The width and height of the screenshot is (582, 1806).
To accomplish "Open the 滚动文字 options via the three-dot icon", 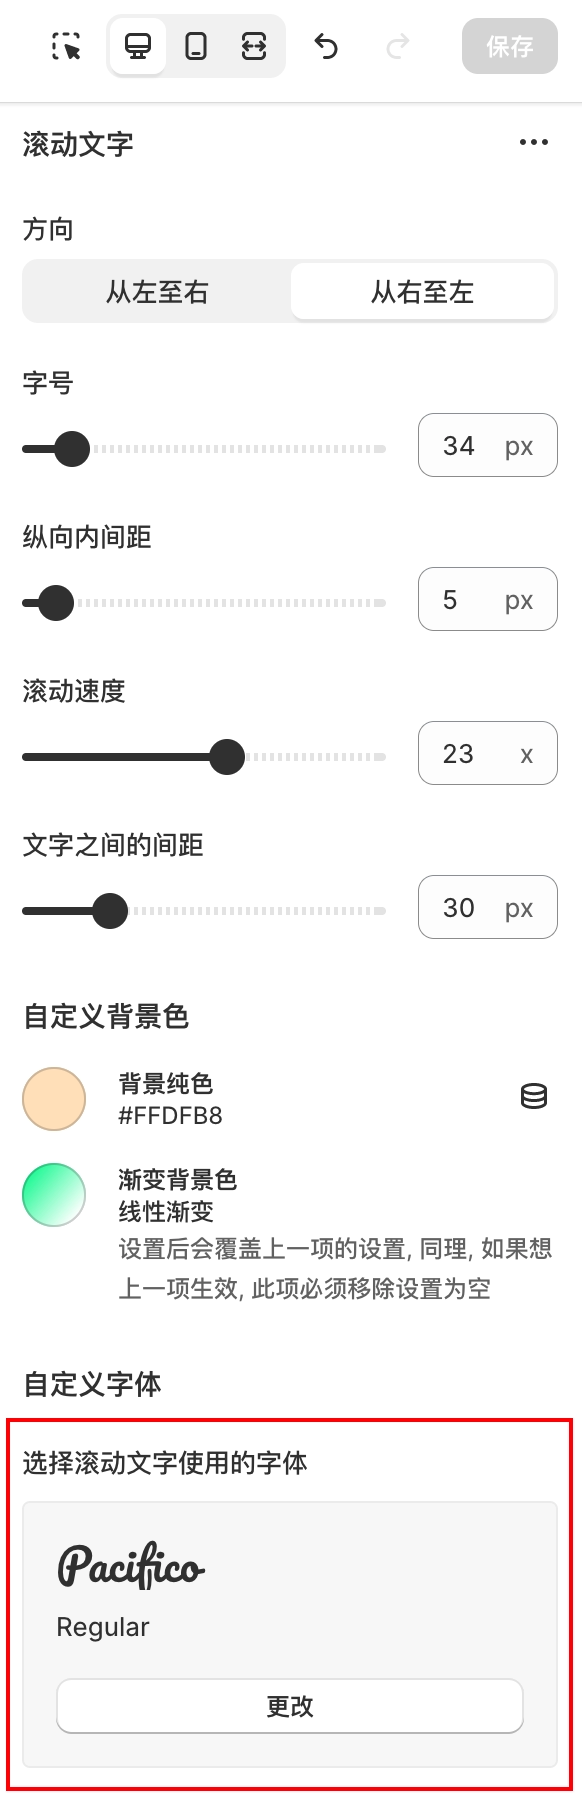I will point(533,142).
